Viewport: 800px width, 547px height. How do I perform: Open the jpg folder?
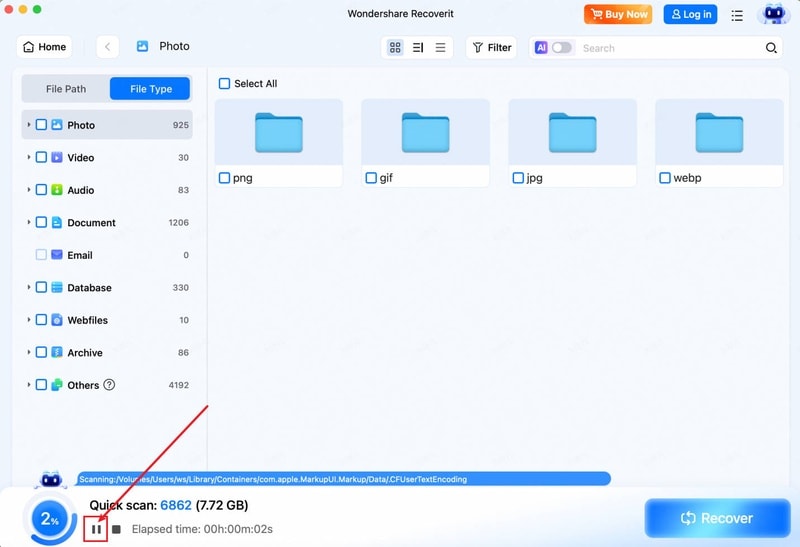572,133
